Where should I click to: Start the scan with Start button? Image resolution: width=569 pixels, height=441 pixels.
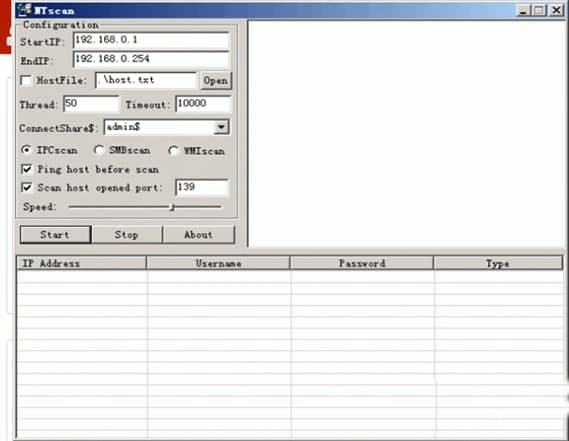[x=55, y=235]
